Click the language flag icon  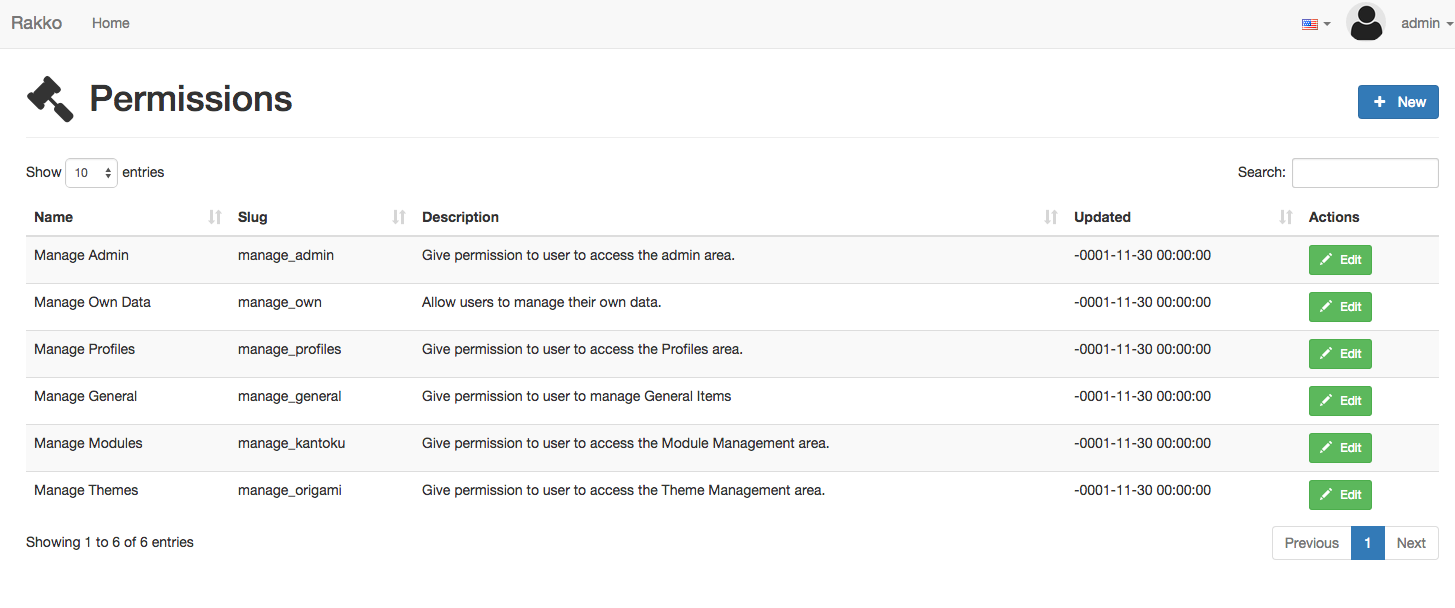pos(1310,24)
